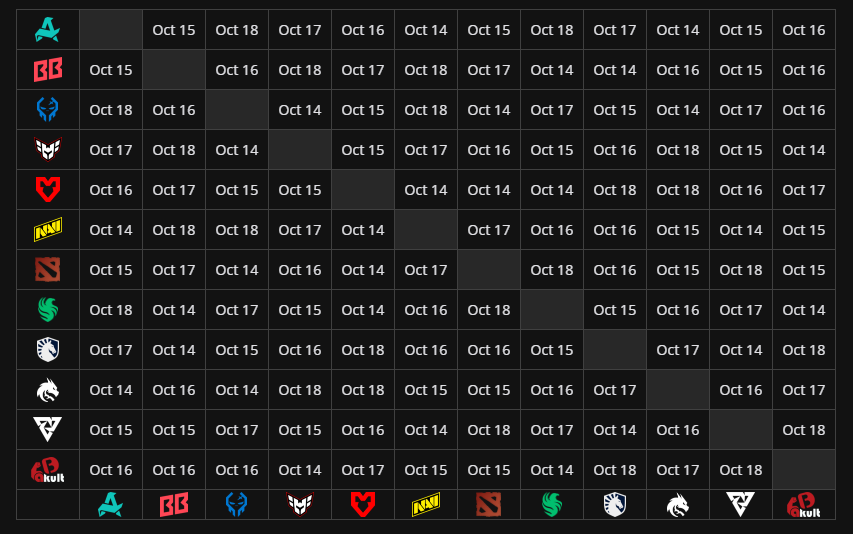Click the Team Spirit dragon logo in the left column
The height and width of the screenshot is (534, 853).
click(x=48, y=390)
